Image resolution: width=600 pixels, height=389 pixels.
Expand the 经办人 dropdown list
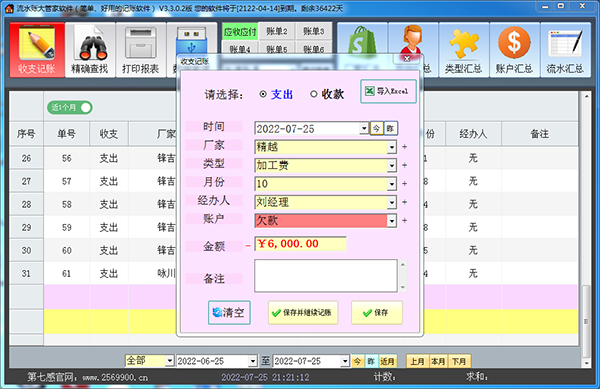click(x=391, y=202)
